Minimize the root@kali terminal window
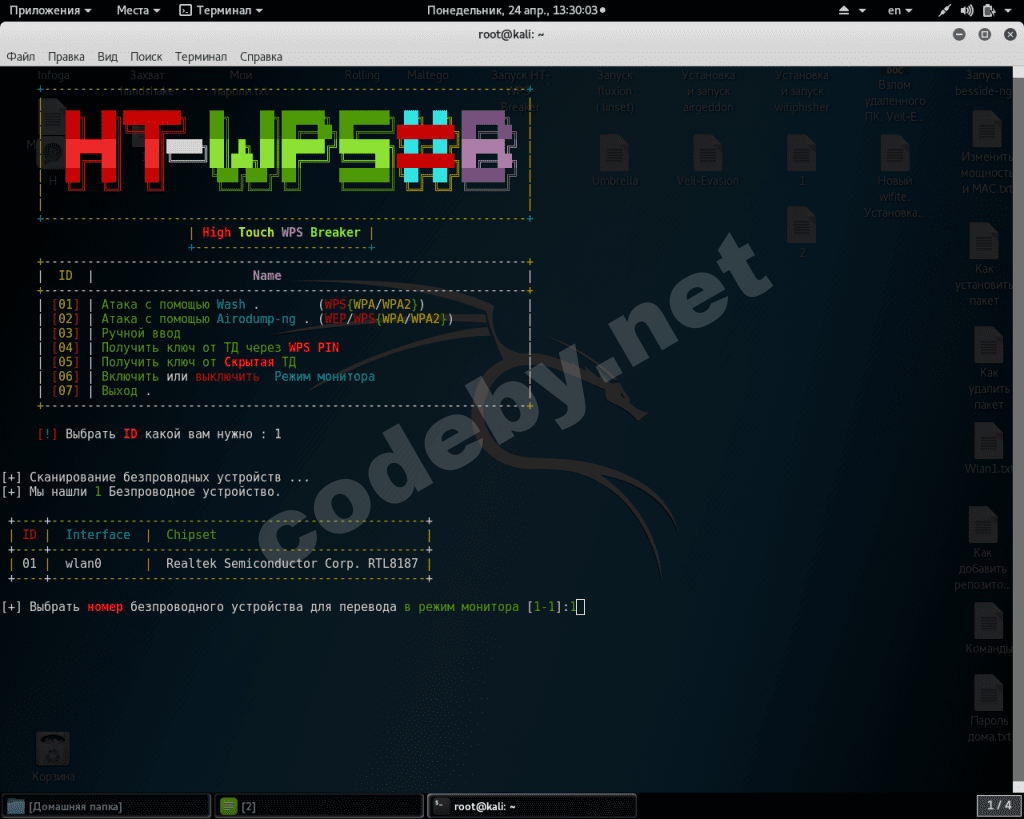The width and height of the screenshot is (1024, 819). 959,35
